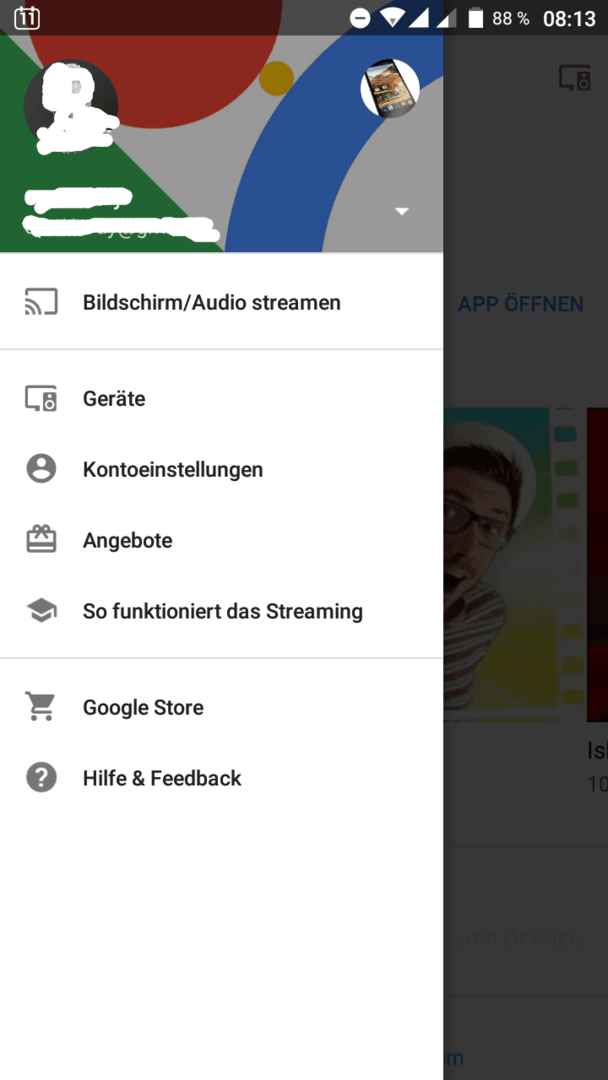Open Kontoeinstellungen
Viewport: 608px width, 1080px height.
222,470
